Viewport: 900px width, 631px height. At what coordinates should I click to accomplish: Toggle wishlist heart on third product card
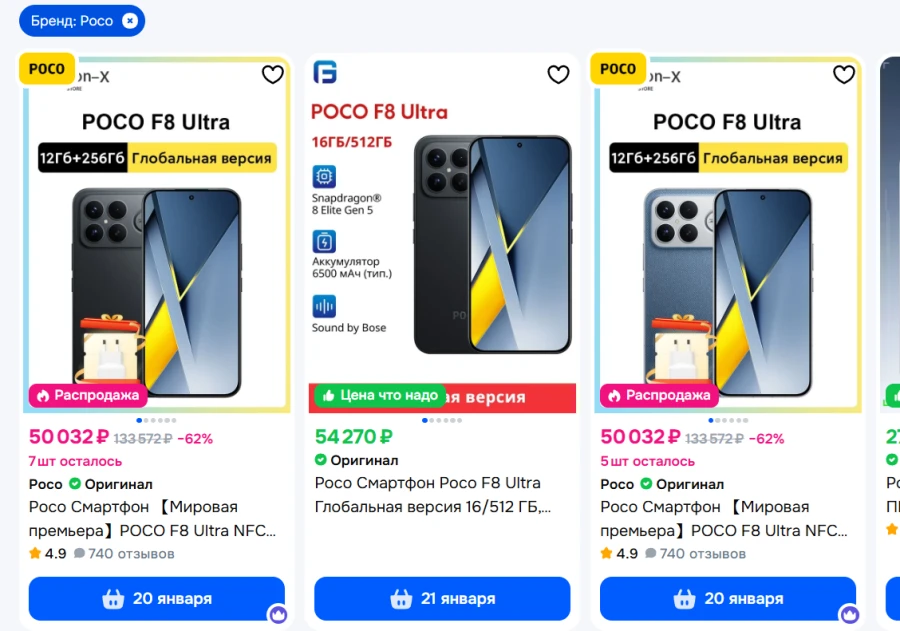[x=844, y=75]
